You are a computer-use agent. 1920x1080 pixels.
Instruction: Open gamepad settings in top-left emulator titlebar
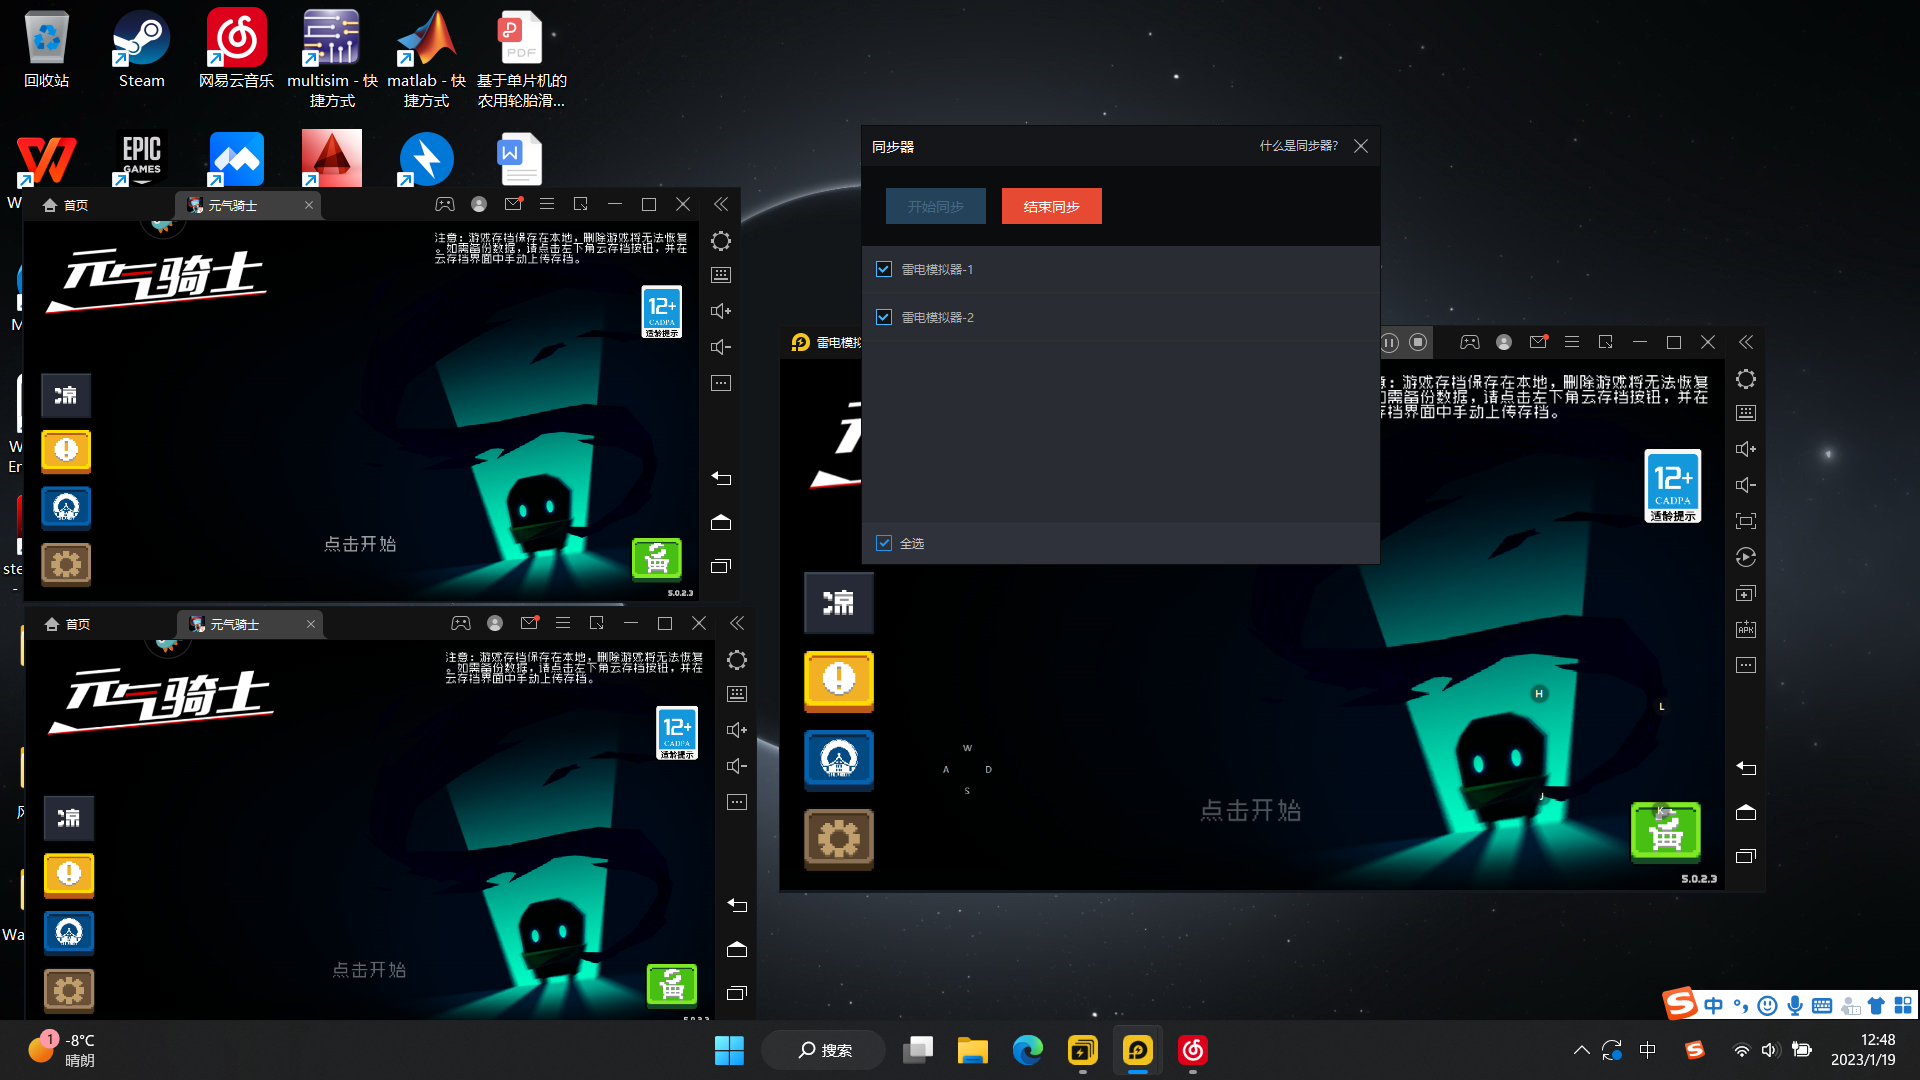coord(445,204)
